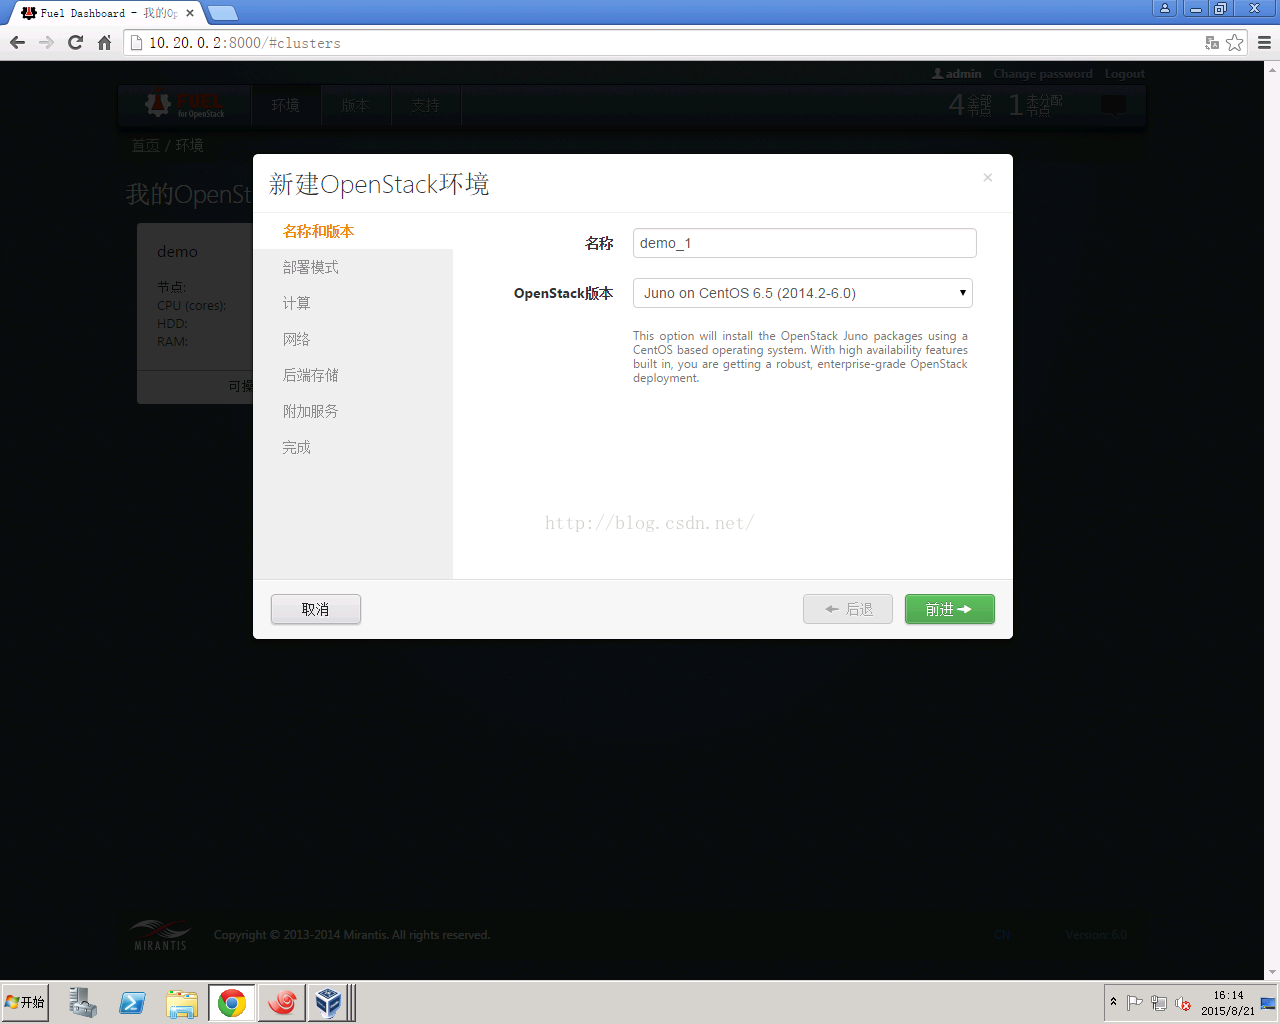This screenshot has width=1280, height=1024.
Task: Click the 名称 name input field
Action: tap(804, 243)
